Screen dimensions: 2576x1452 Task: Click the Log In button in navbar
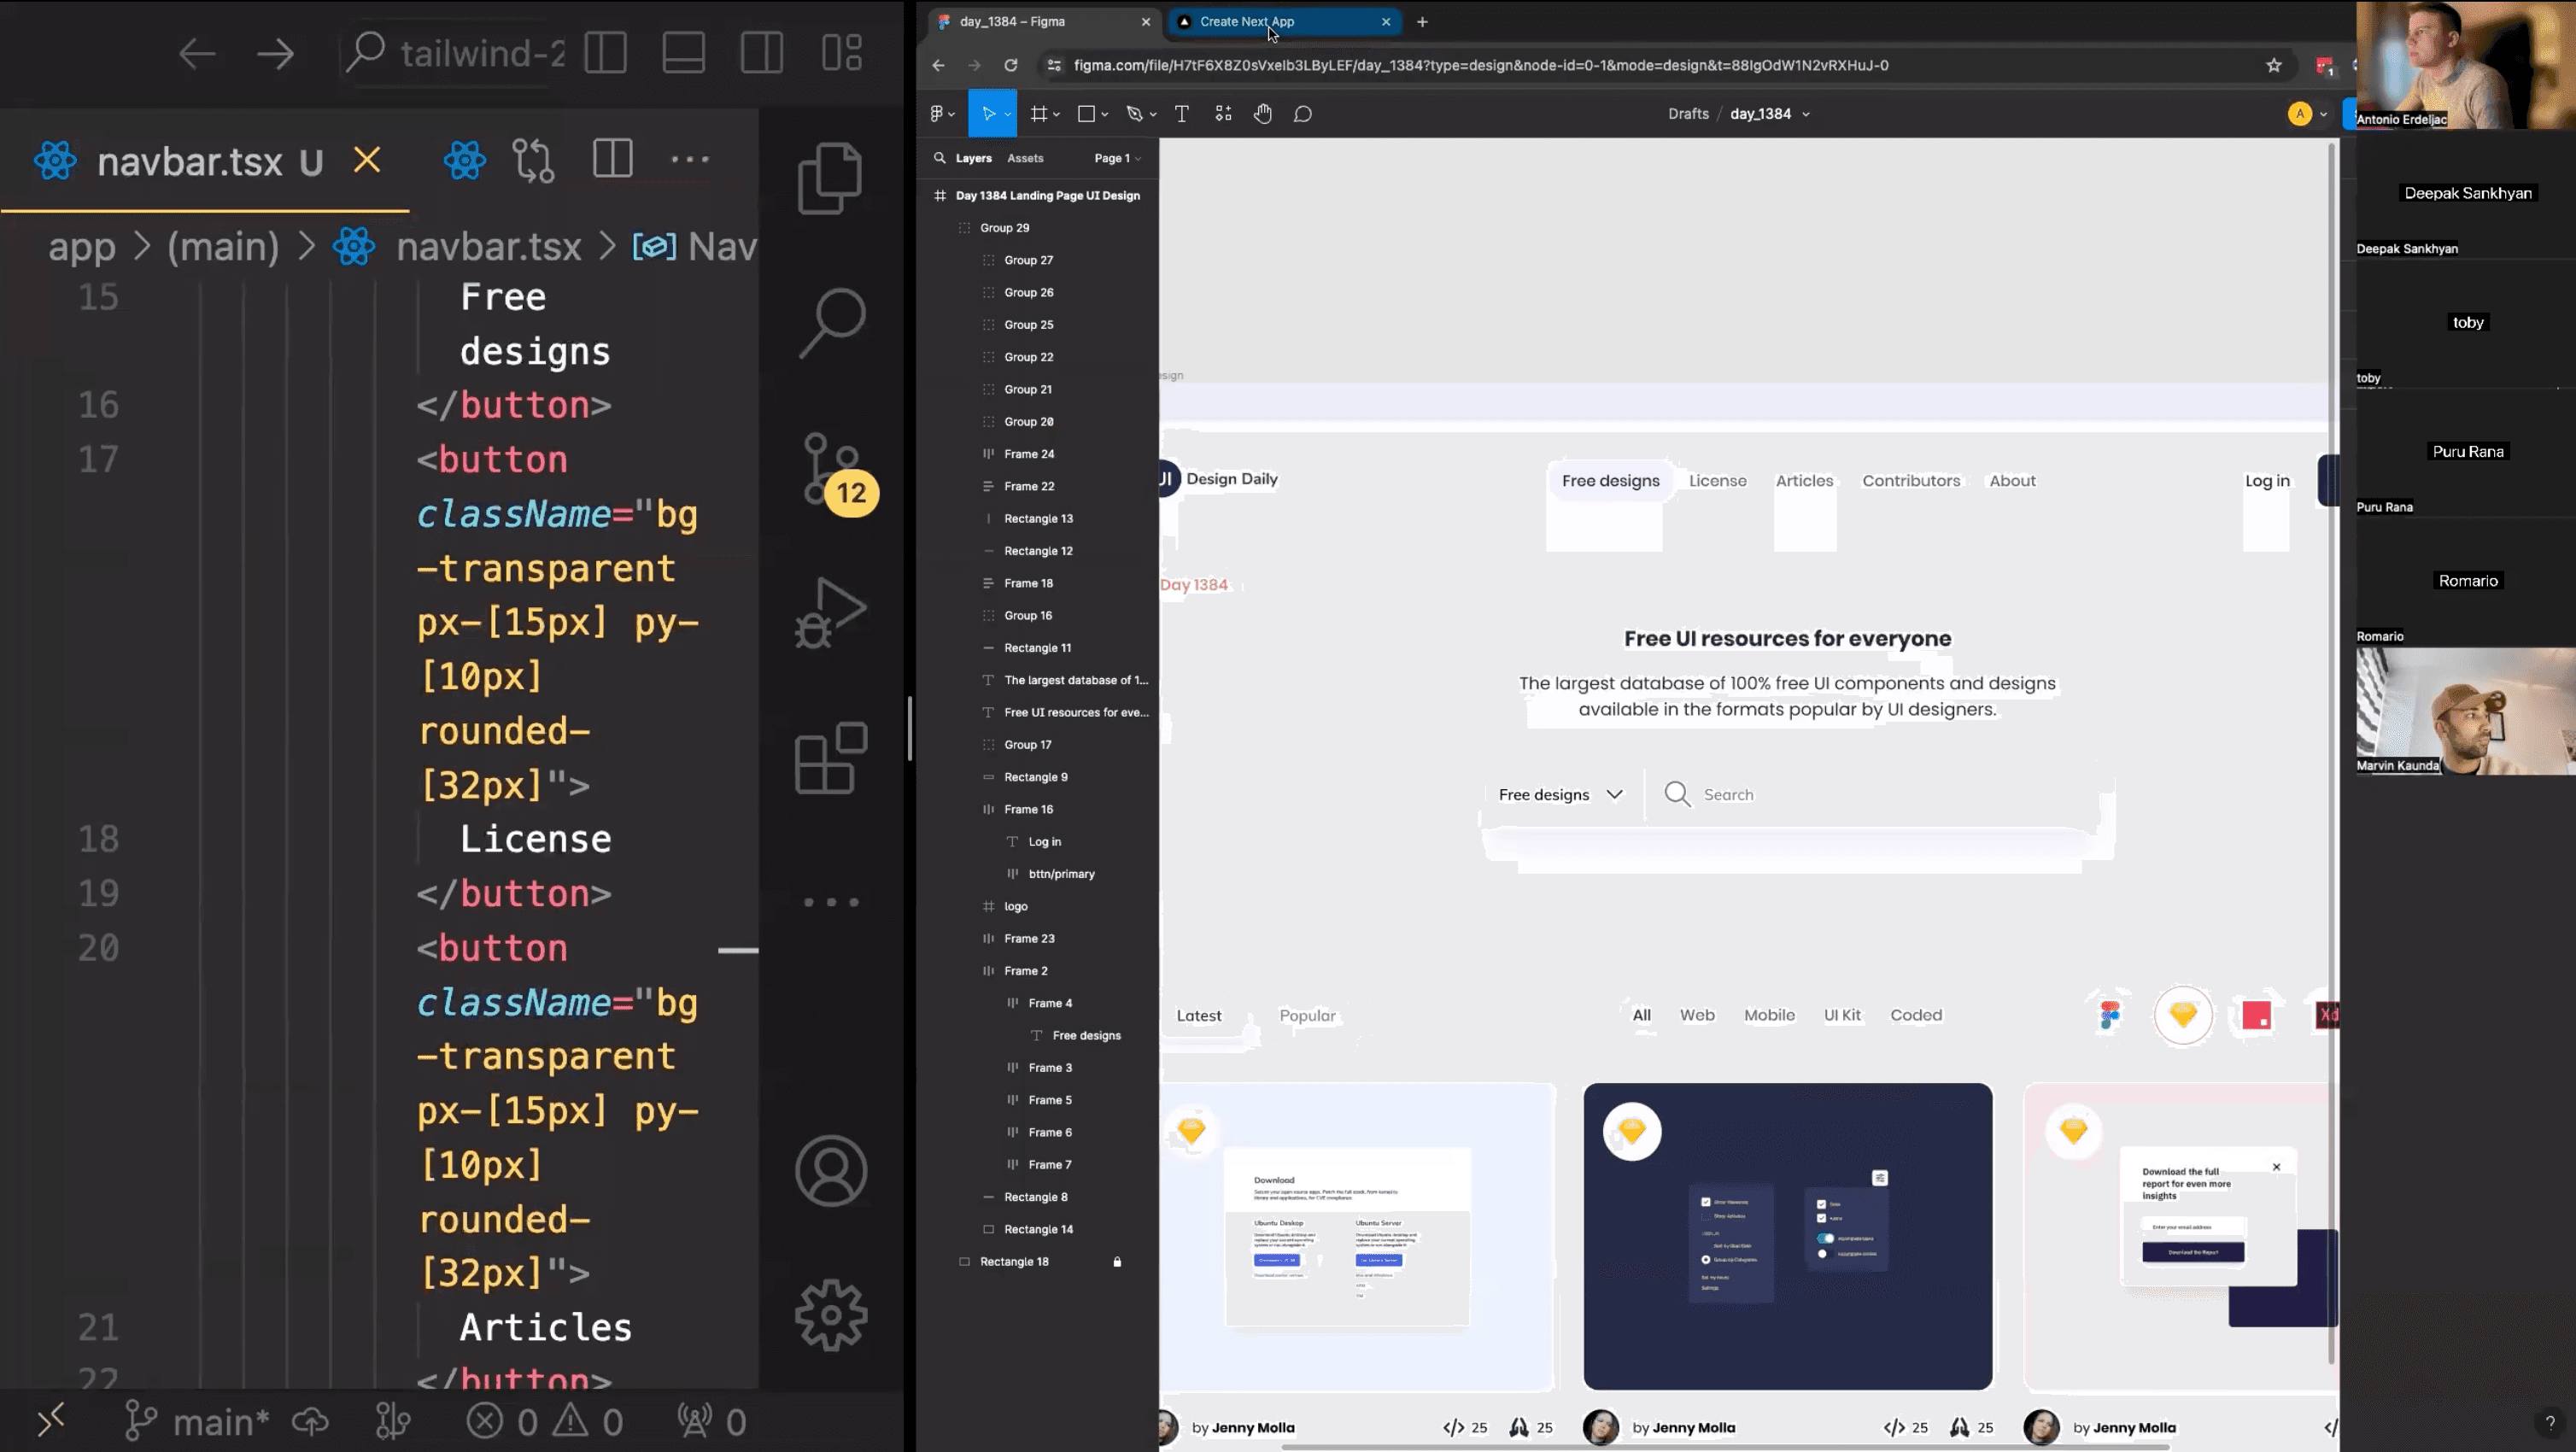[2267, 479]
